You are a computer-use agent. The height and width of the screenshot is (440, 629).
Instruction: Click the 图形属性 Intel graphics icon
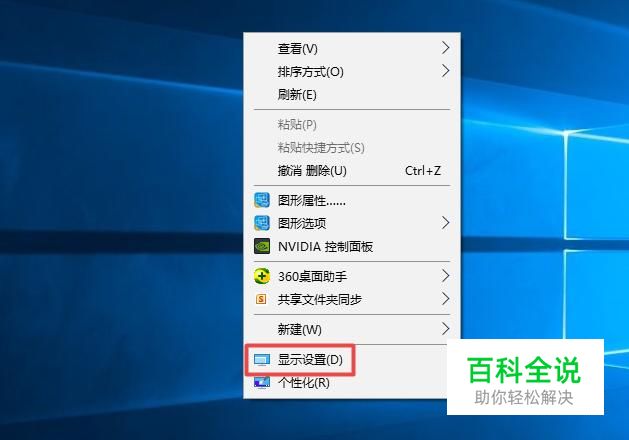(262, 200)
